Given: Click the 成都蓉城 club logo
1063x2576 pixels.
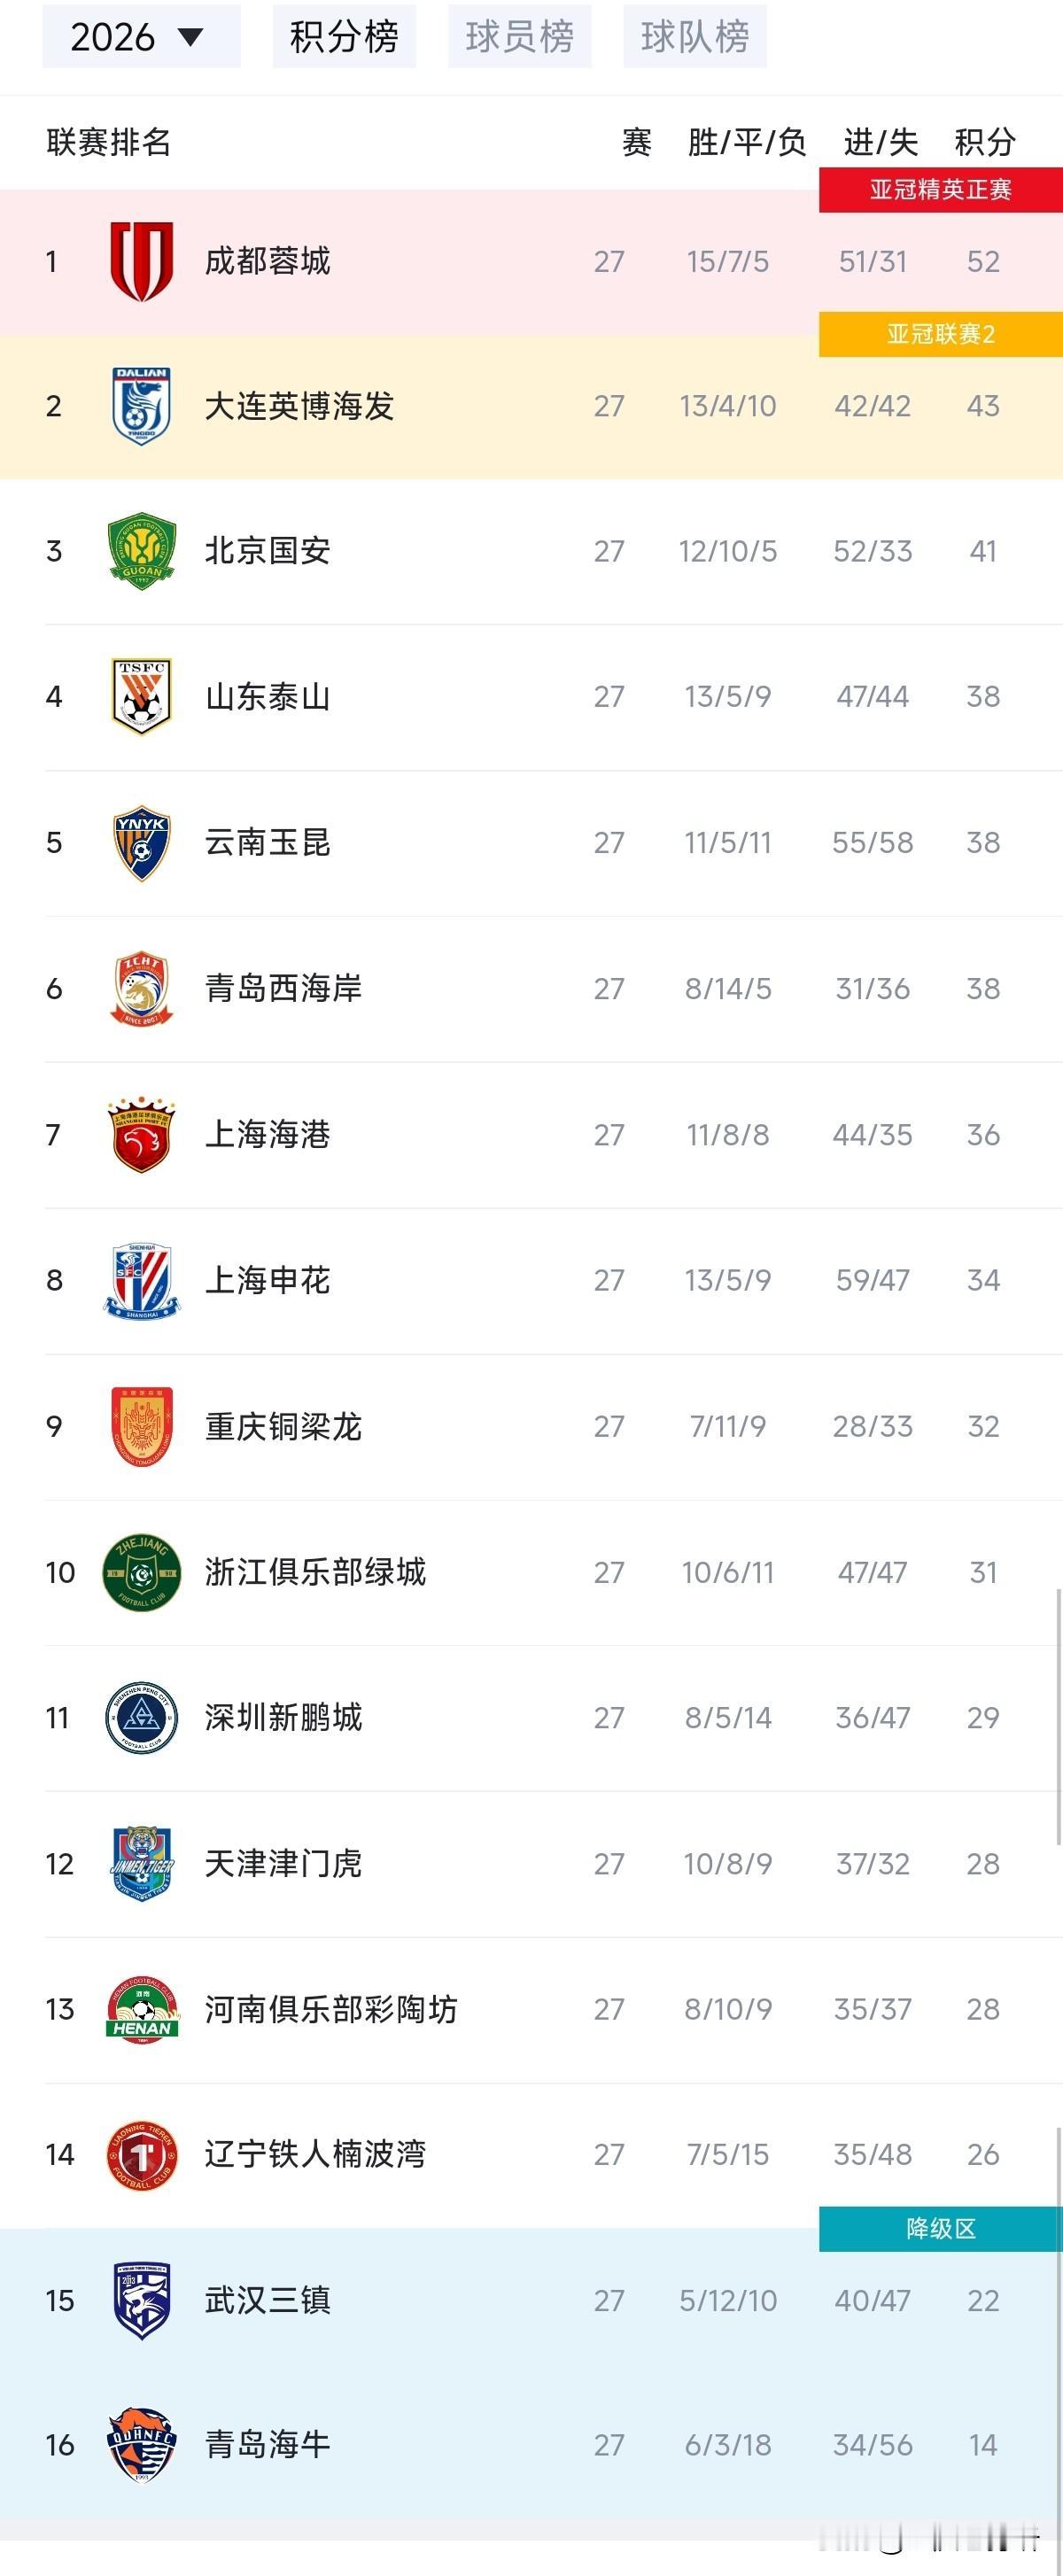Looking at the screenshot, I should pyautogui.click(x=141, y=261).
